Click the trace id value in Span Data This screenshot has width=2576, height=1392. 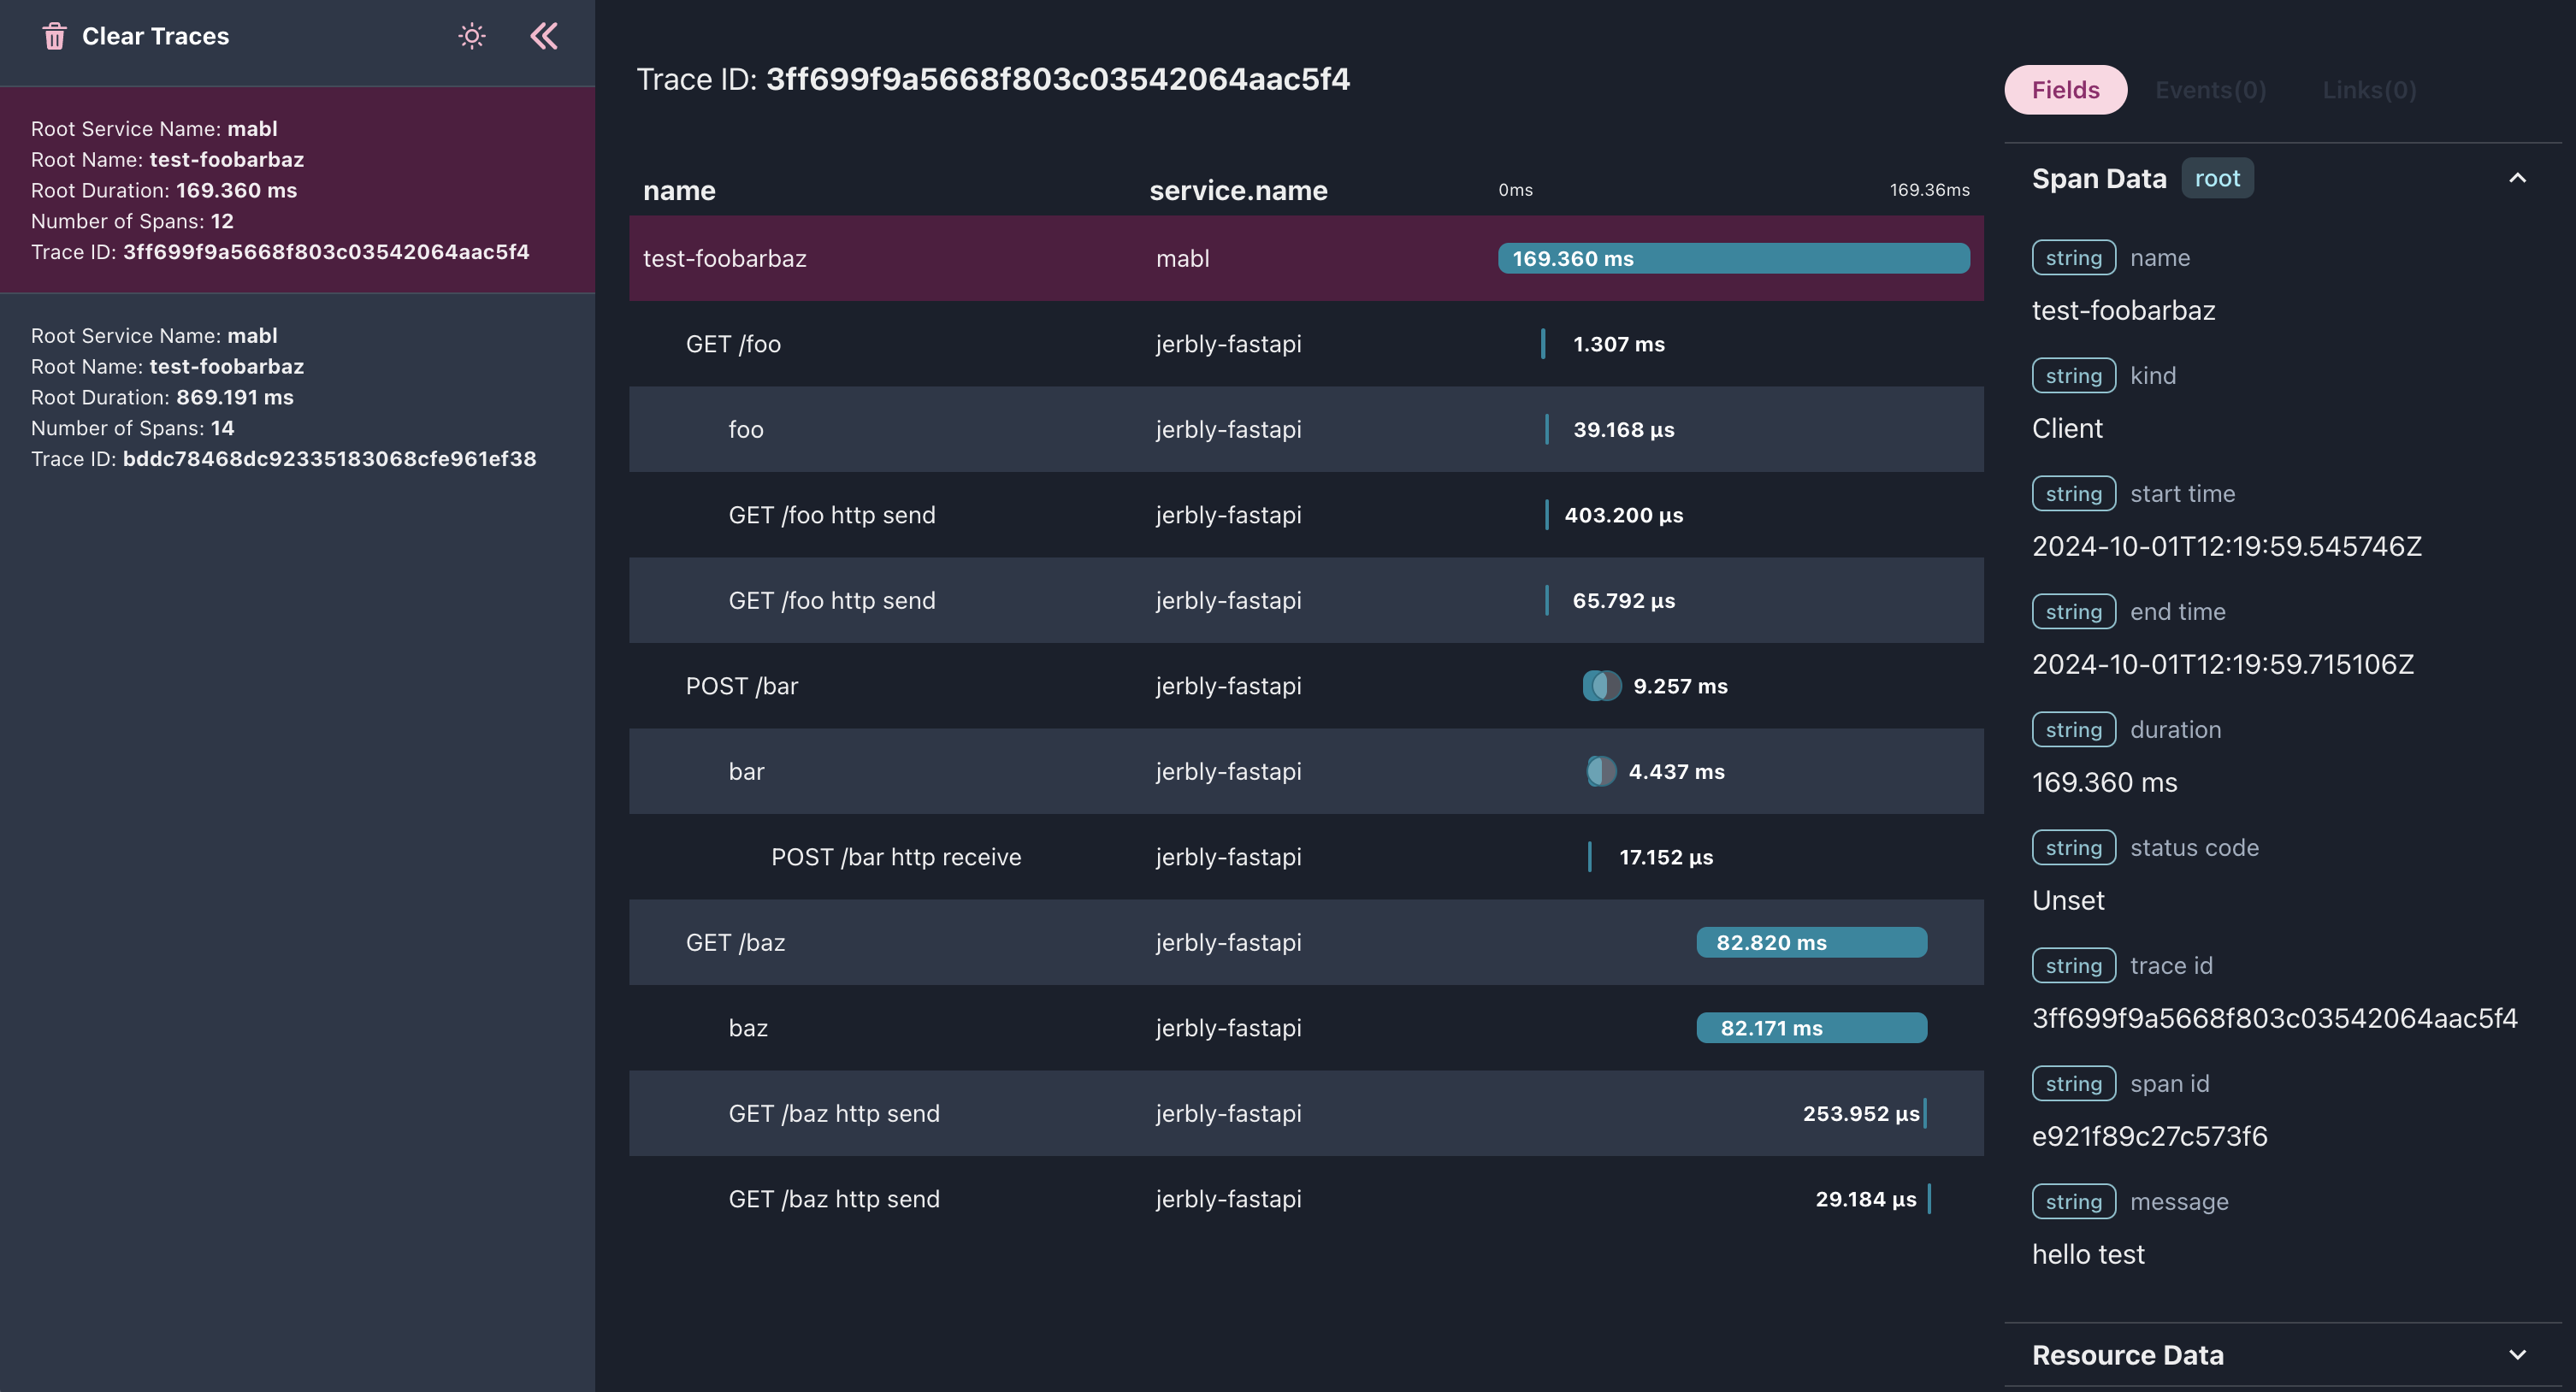[2274, 1018]
